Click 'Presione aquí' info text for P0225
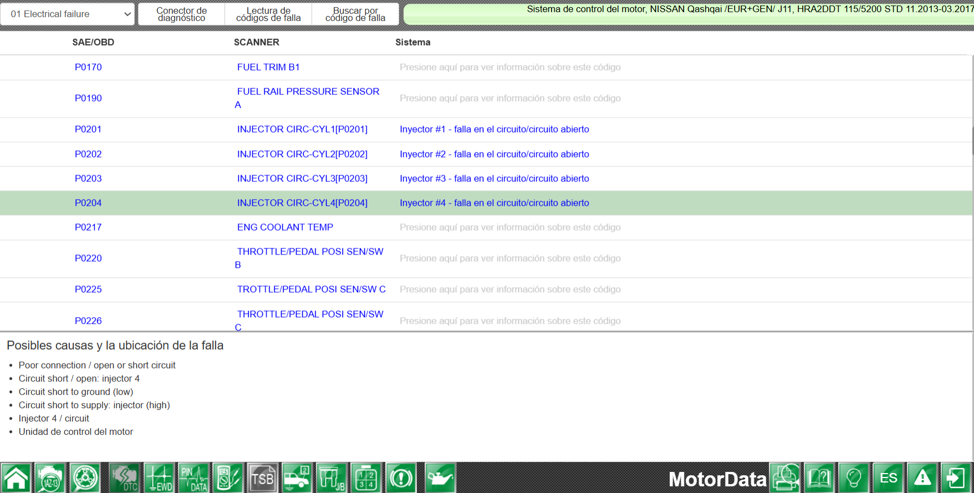Image resolution: width=974 pixels, height=493 pixels. coord(510,289)
